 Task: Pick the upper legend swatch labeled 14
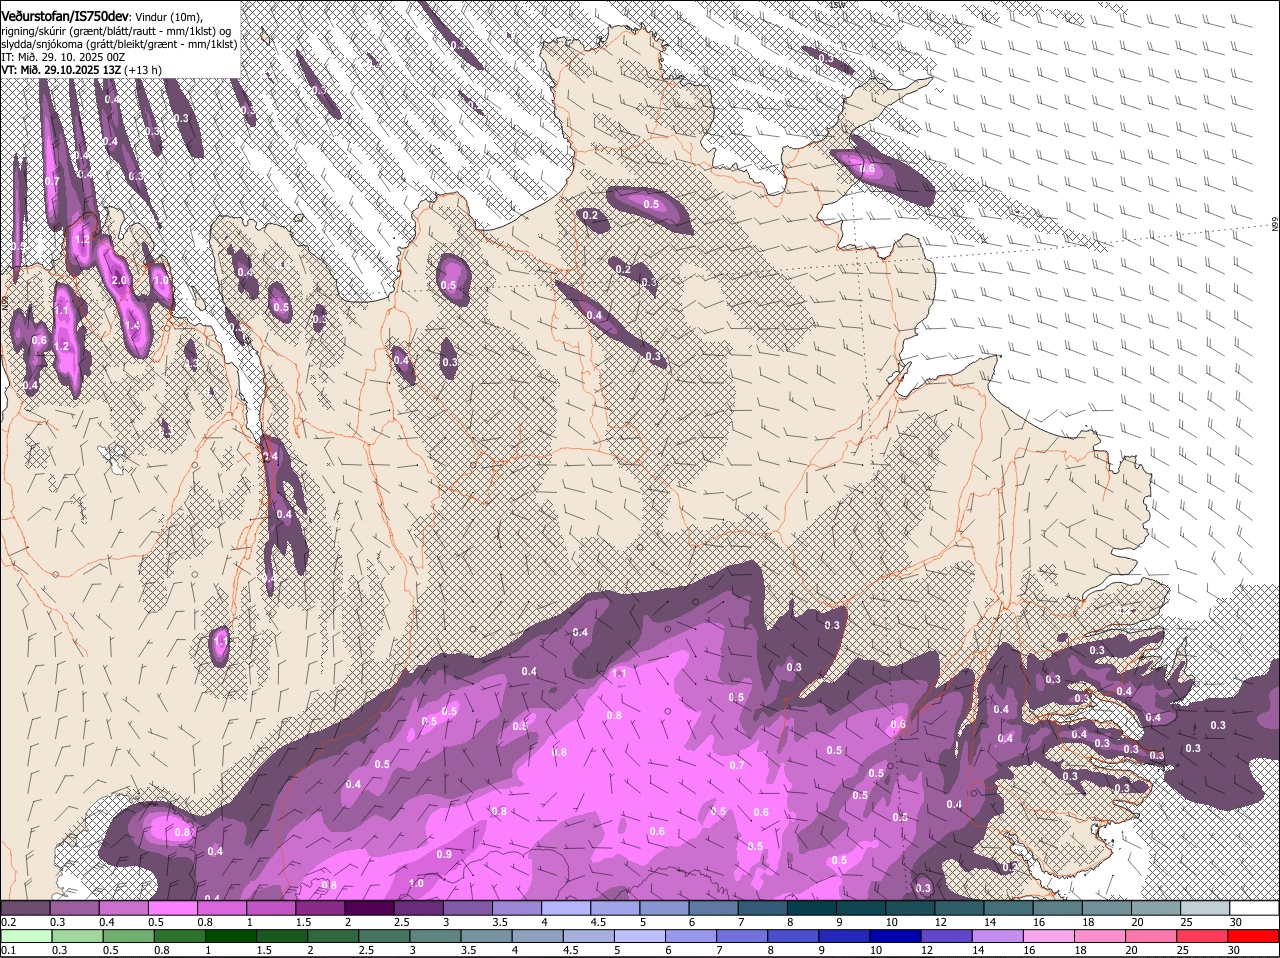[1008, 908]
